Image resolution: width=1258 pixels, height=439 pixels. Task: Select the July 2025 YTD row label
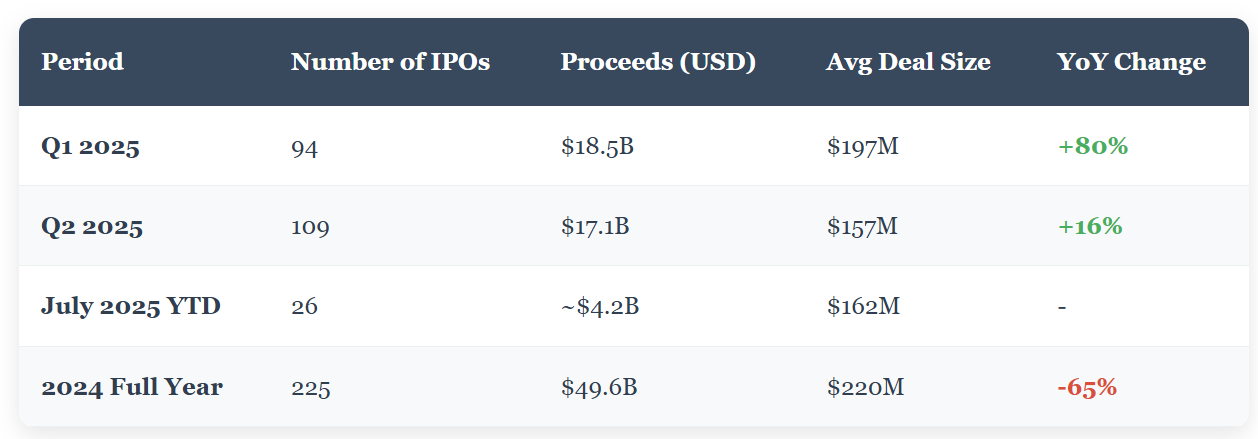click(131, 306)
